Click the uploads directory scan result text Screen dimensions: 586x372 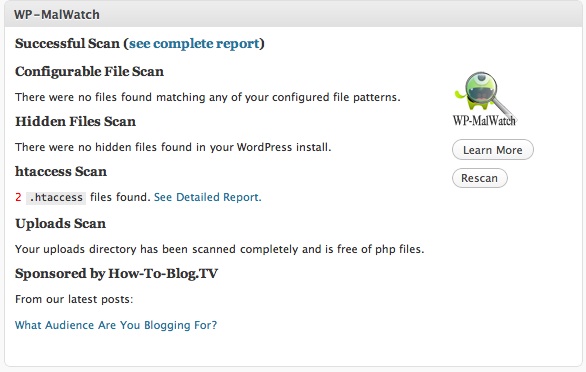pos(220,249)
